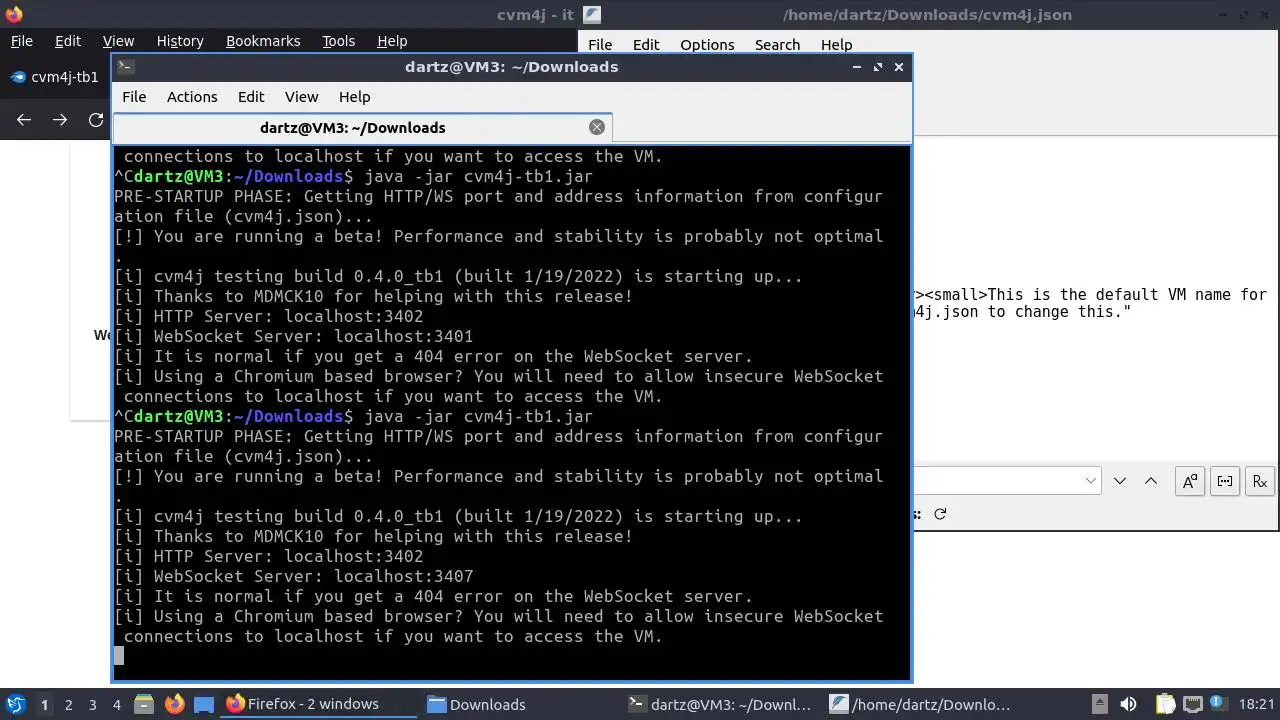Select workspace 1 in pager

click(x=44, y=704)
